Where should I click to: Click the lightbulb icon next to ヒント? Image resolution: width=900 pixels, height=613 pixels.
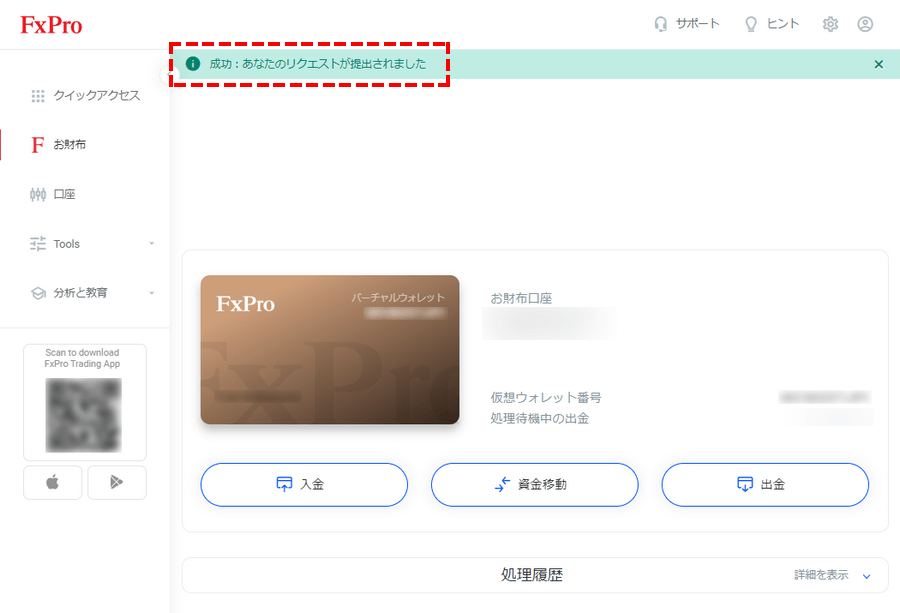750,24
